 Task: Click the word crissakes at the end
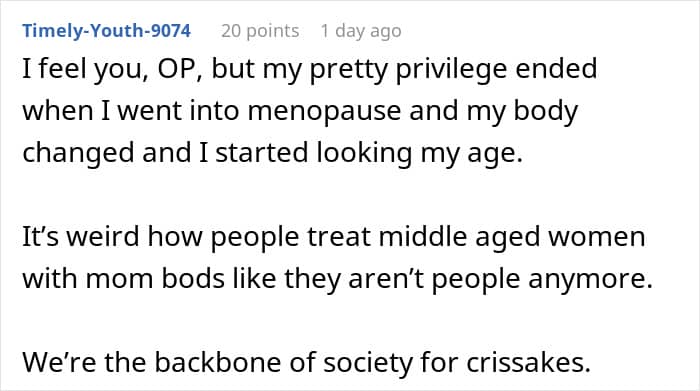tap(529, 362)
